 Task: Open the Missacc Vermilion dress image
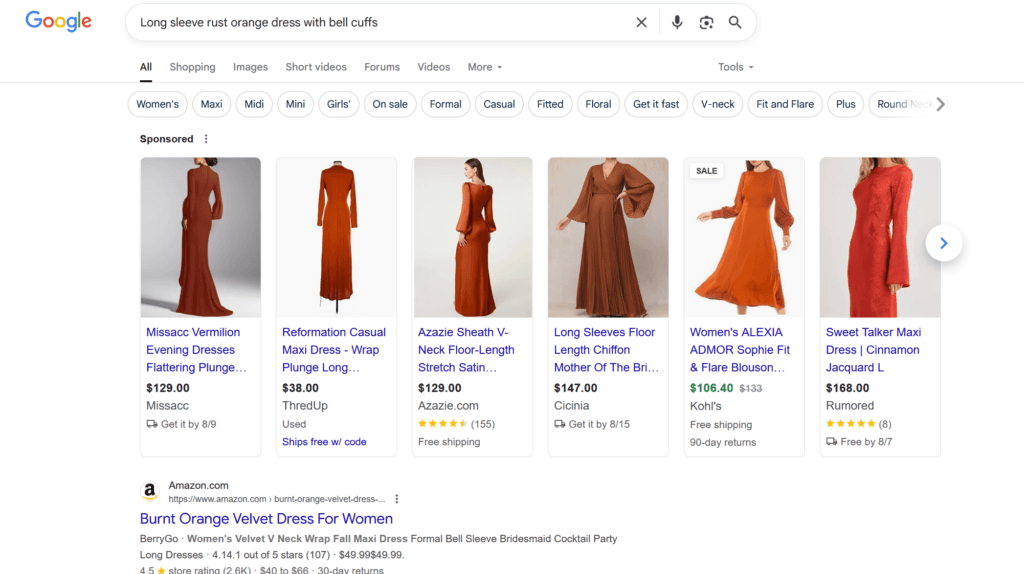coord(200,237)
